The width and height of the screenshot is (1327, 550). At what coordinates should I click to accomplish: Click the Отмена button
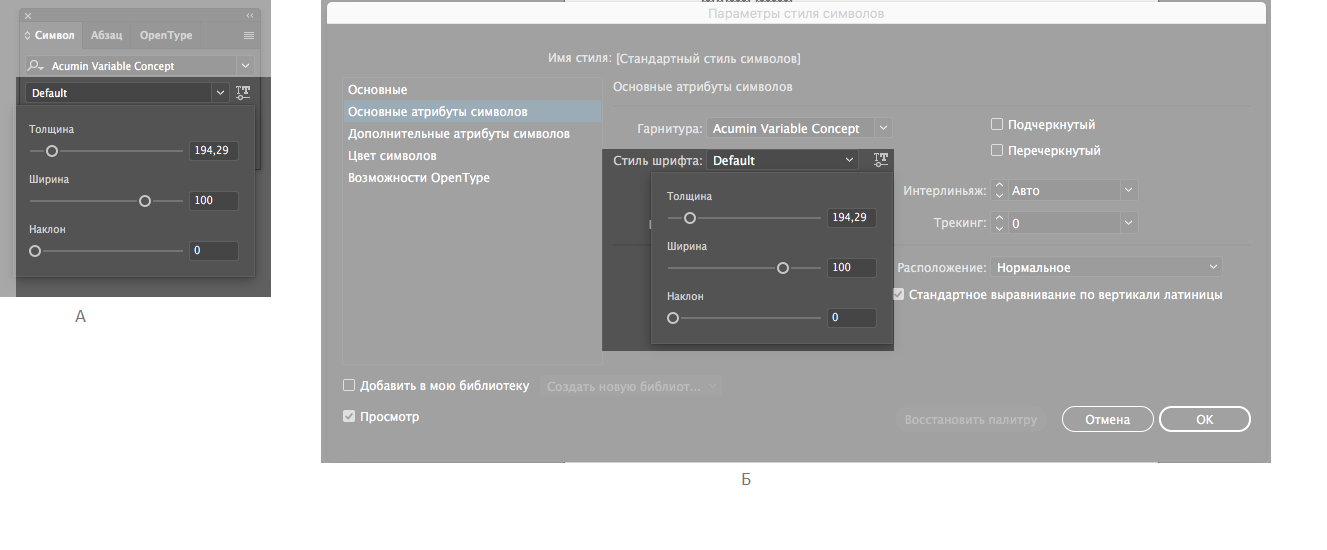pos(1107,419)
